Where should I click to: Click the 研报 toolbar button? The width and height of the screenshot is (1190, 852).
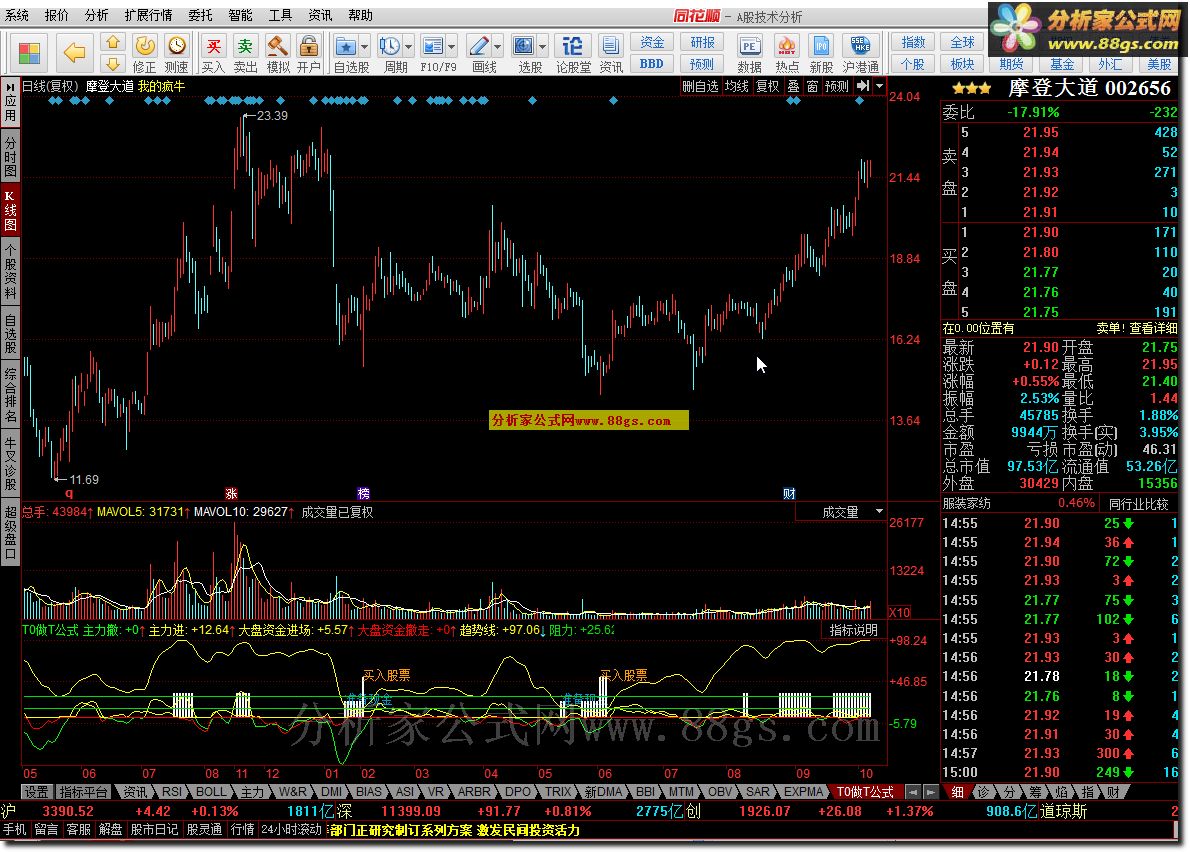[x=702, y=42]
